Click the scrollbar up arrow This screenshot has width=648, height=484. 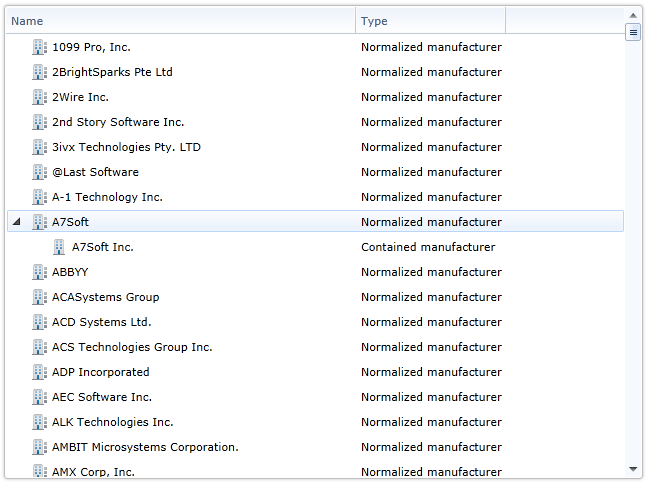pyautogui.click(x=633, y=15)
